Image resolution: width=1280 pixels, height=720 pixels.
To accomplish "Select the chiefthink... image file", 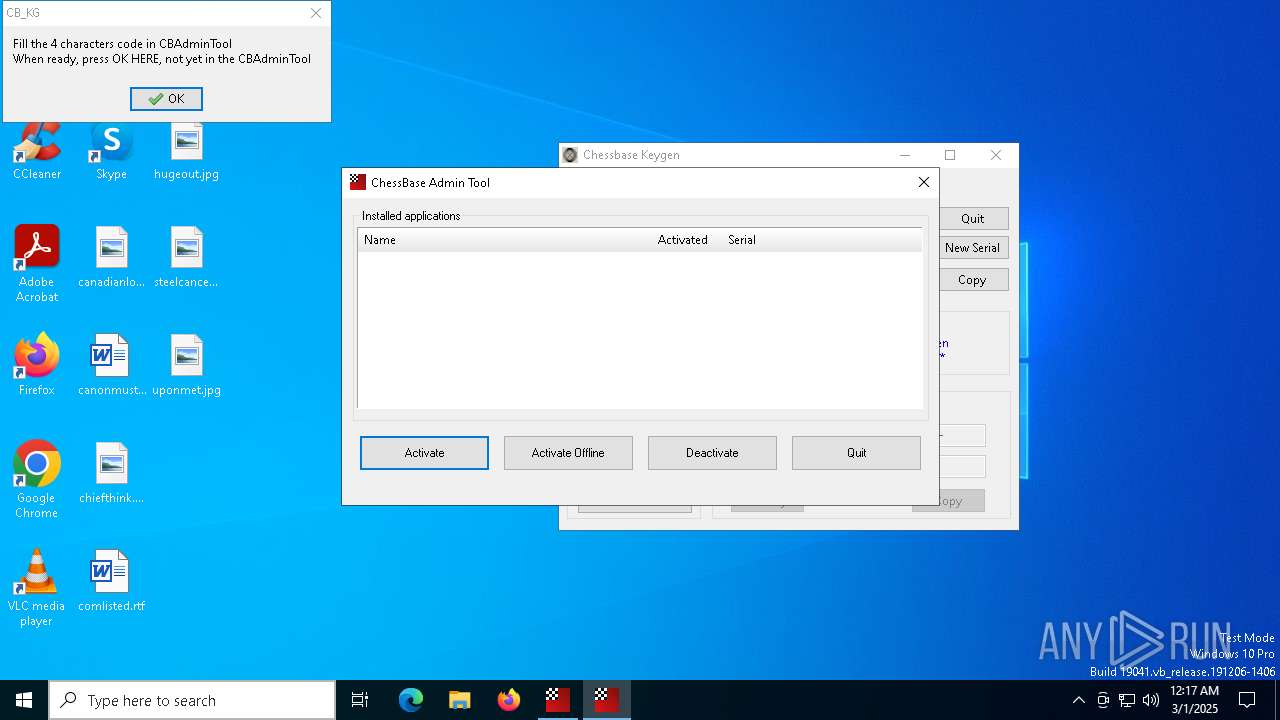I will (112, 474).
